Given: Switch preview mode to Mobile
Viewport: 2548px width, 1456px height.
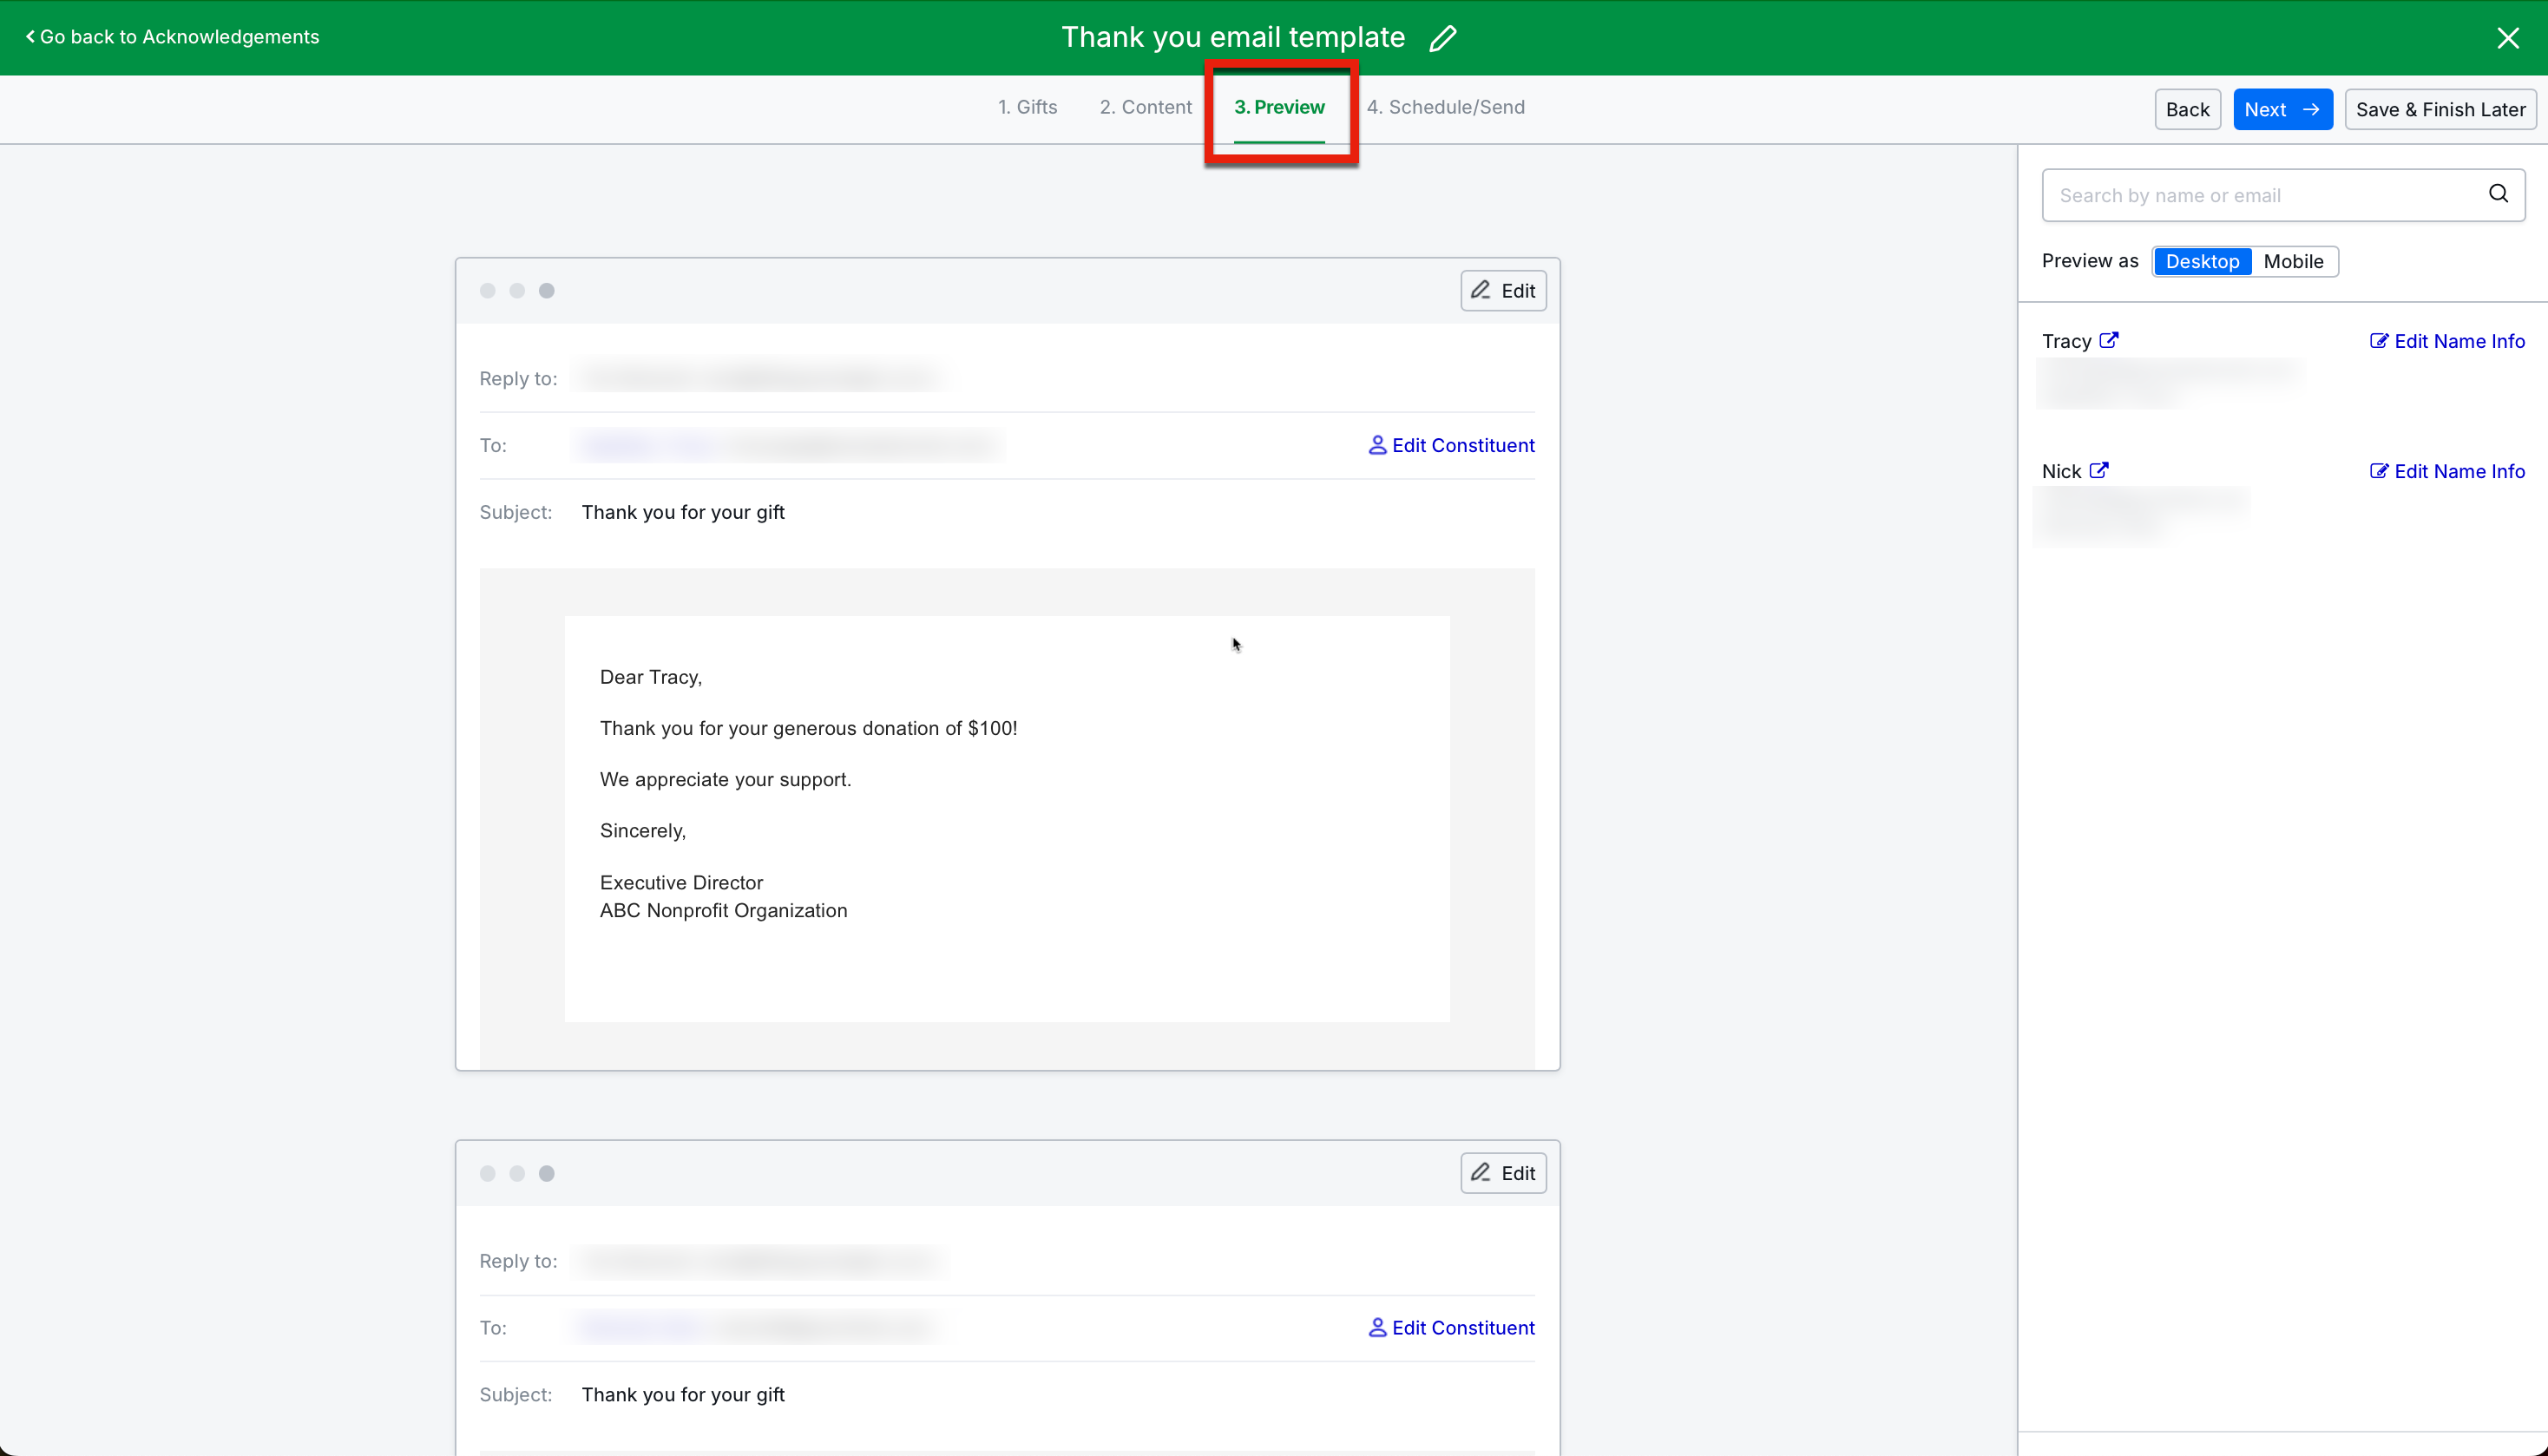Looking at the screenshot, I should point(2293,261).
